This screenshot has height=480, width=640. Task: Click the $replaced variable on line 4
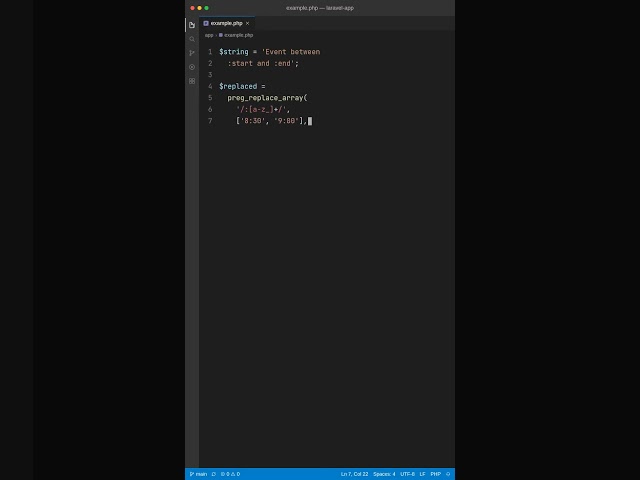(x=238, y=86)
